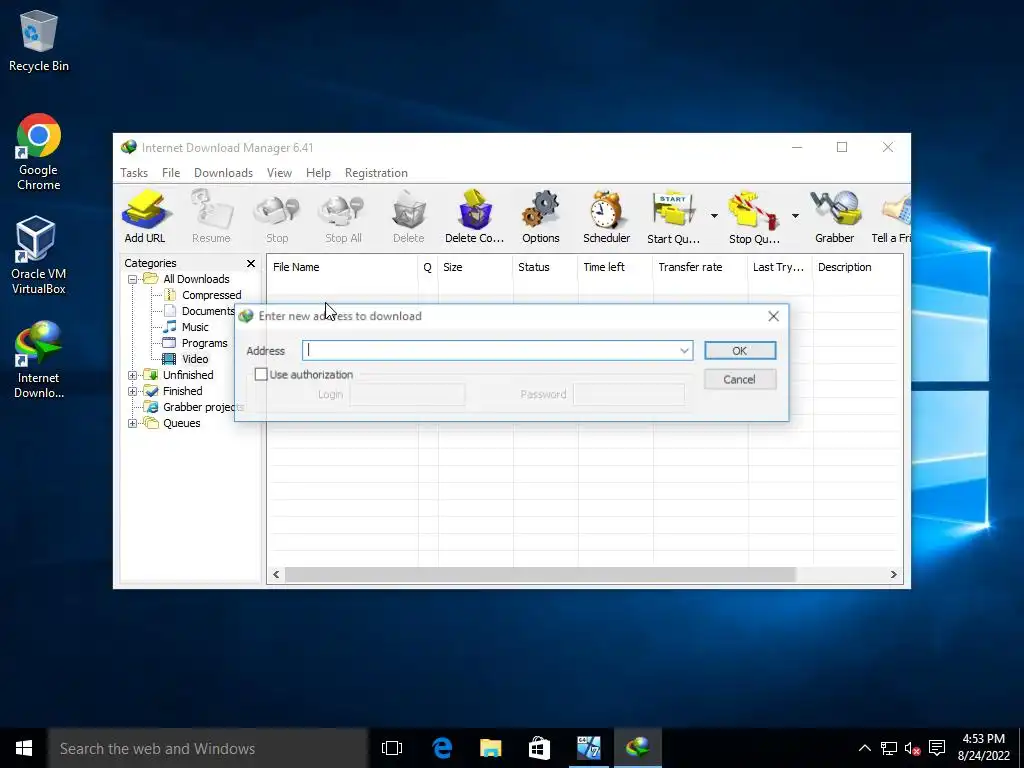The height and width of the screenshot is (768, 1024).
Task: Select the Music category icon
Action: [x=170, y=327]
